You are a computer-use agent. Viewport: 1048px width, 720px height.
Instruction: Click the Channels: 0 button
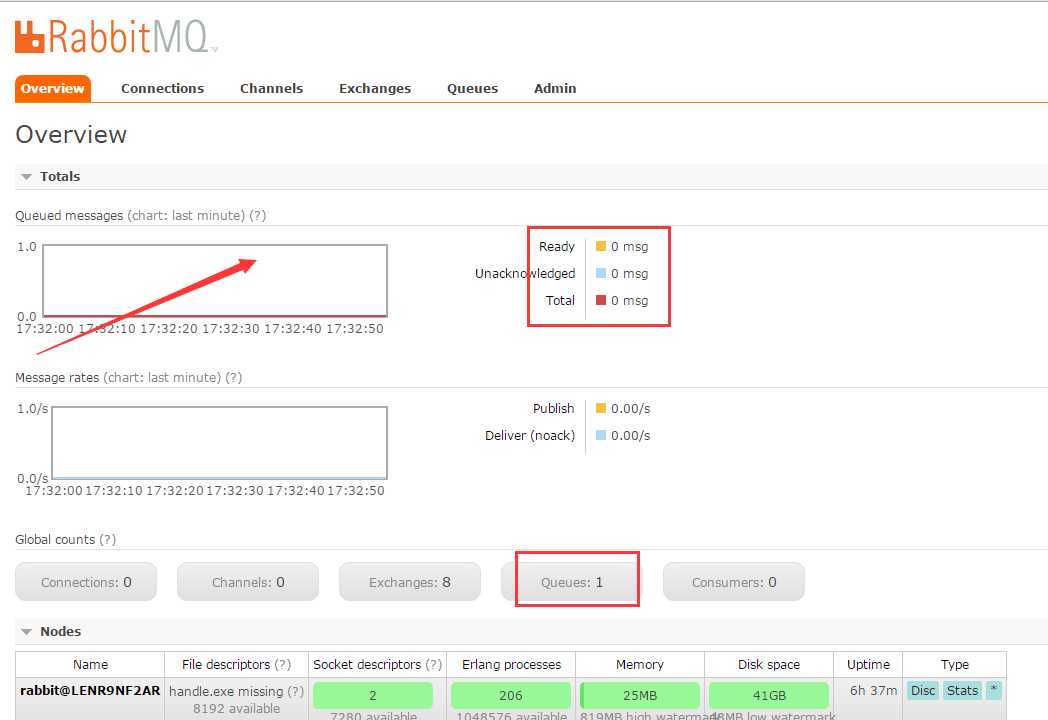click(248, 582)
